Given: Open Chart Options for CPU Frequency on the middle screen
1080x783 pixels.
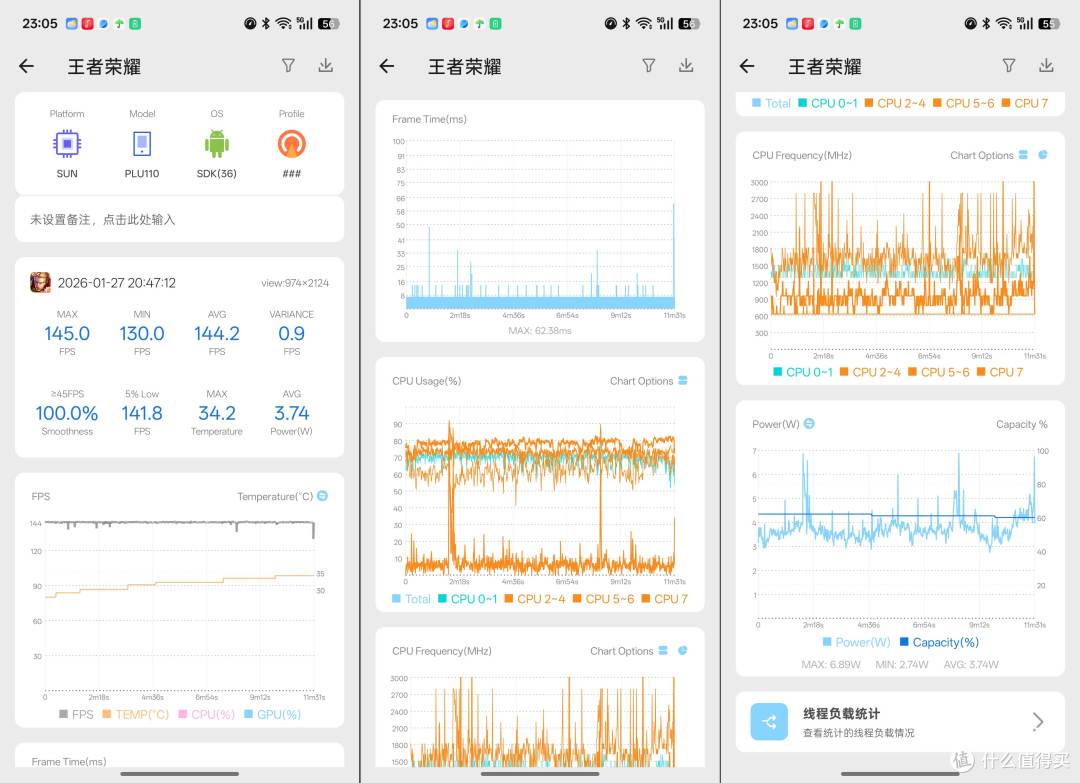Looking at the screenshot, I should [628, 651].
